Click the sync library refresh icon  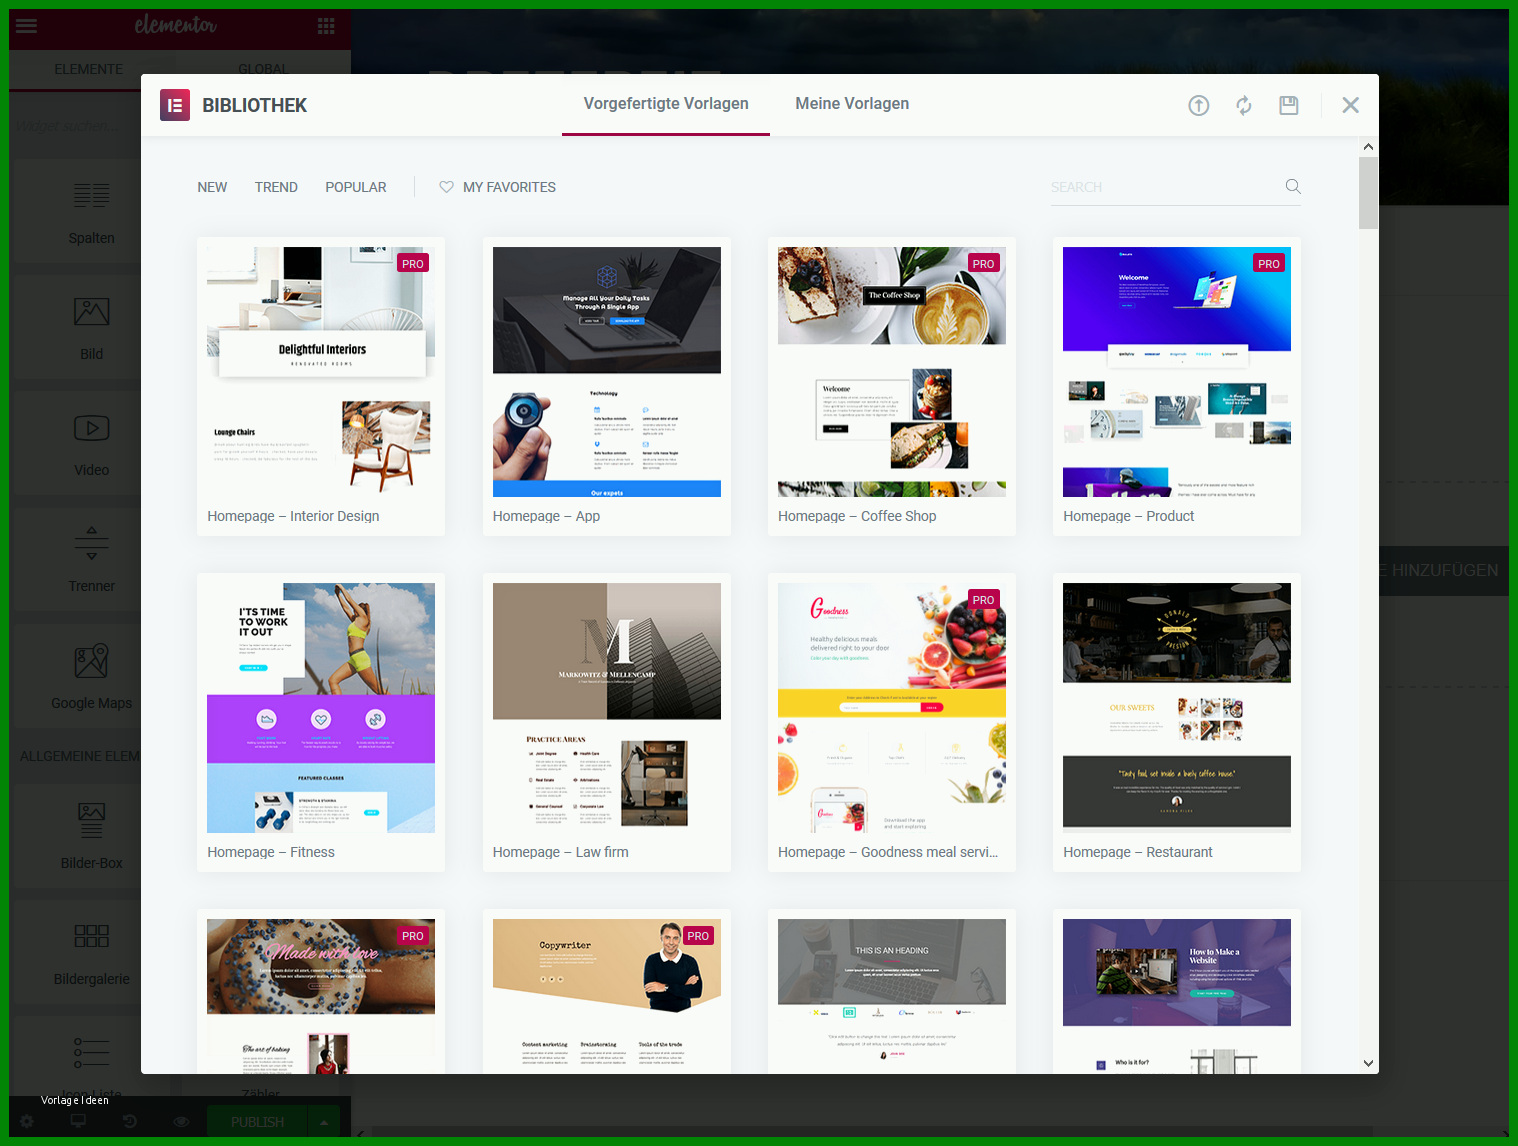1244,105
